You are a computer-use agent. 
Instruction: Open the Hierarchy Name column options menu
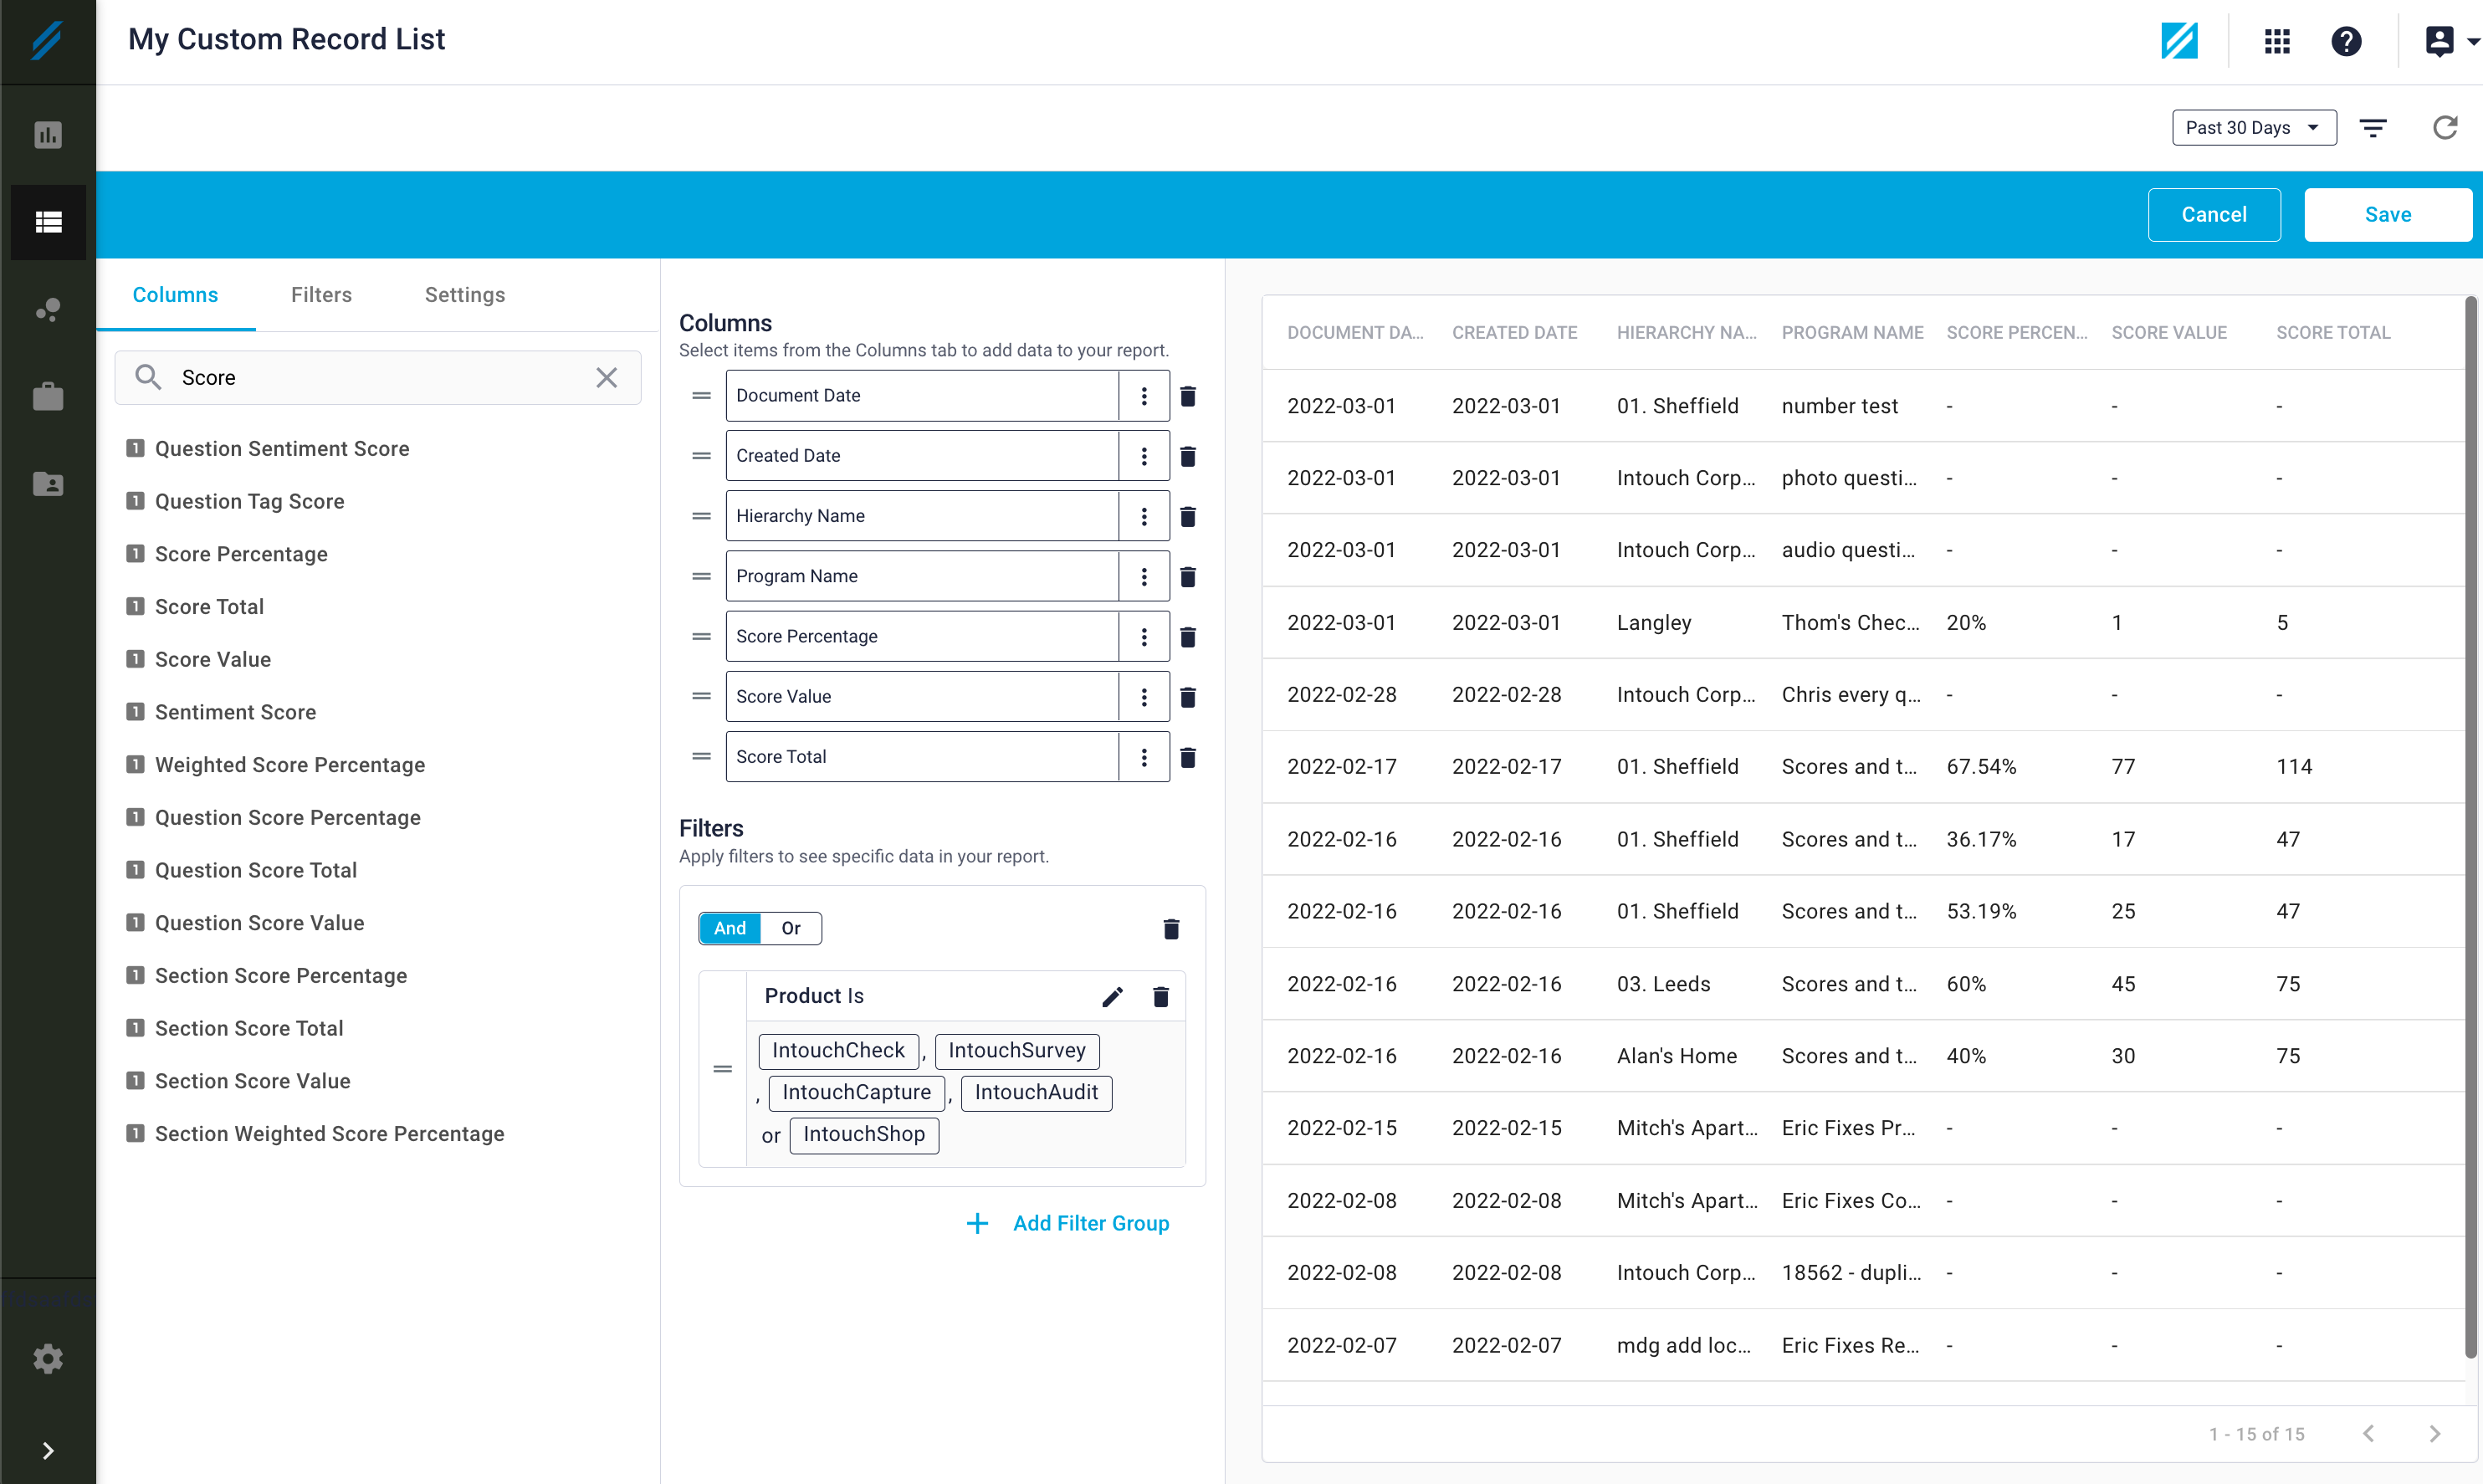click(1144, 516)
